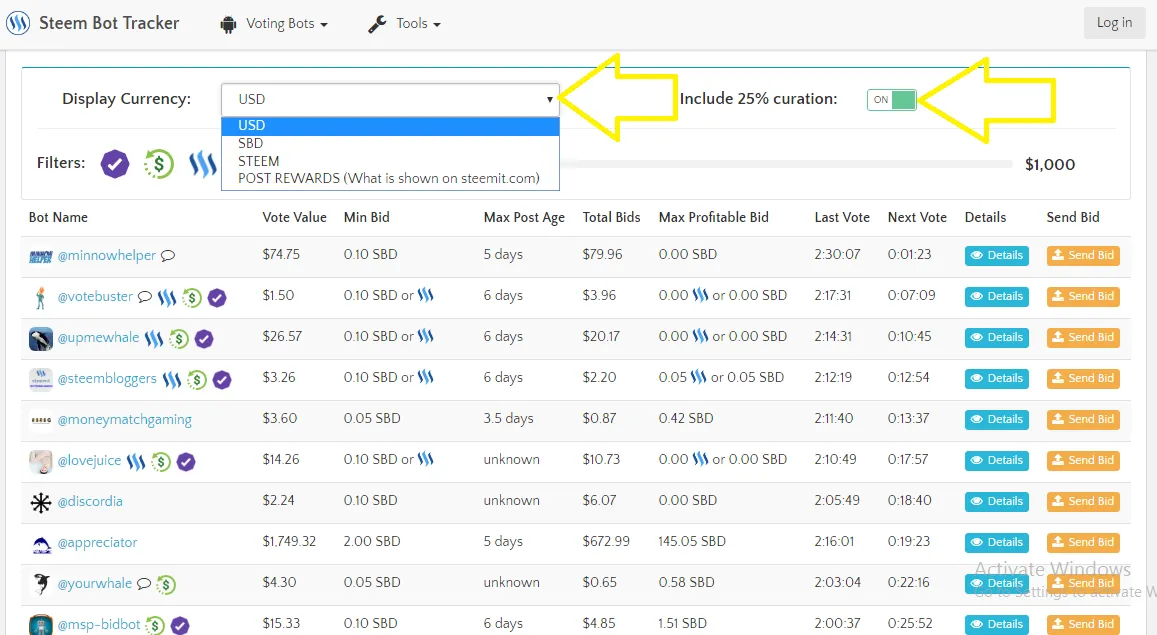
Task: View Details for @votebuster
Action: click(x=996, y=296)
